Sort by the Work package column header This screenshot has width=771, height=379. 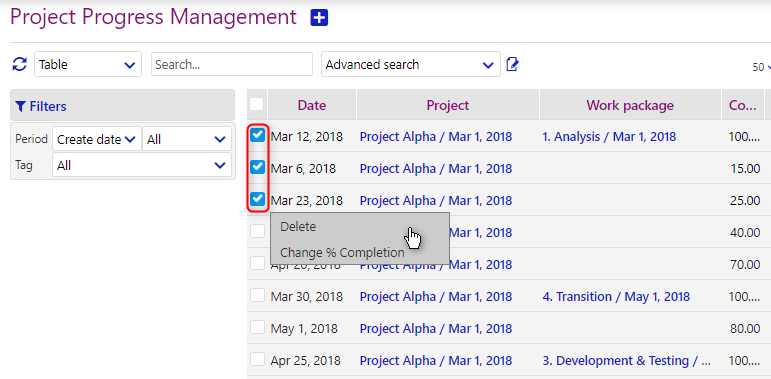(630, 105)
